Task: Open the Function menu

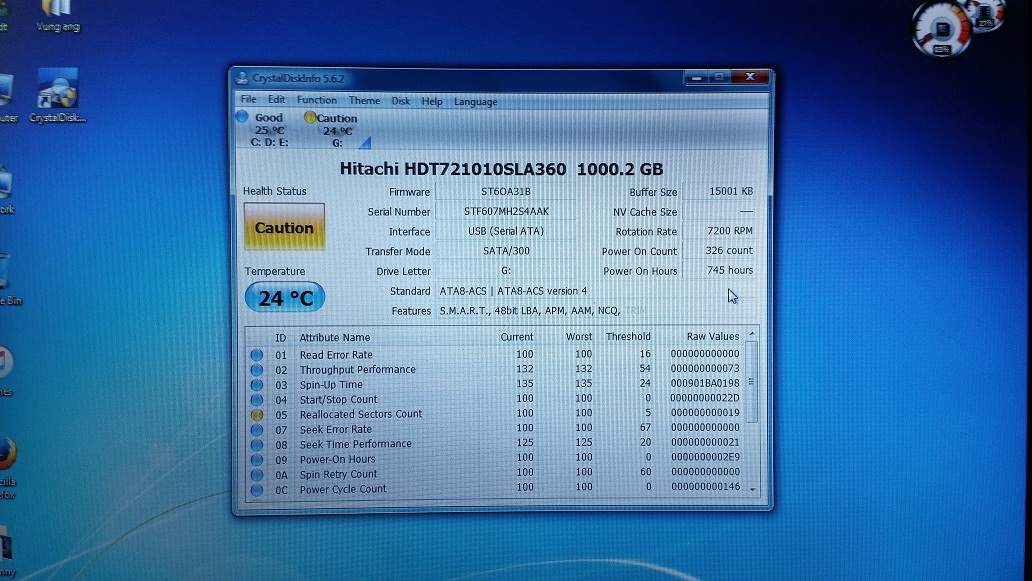Action: 317,100
